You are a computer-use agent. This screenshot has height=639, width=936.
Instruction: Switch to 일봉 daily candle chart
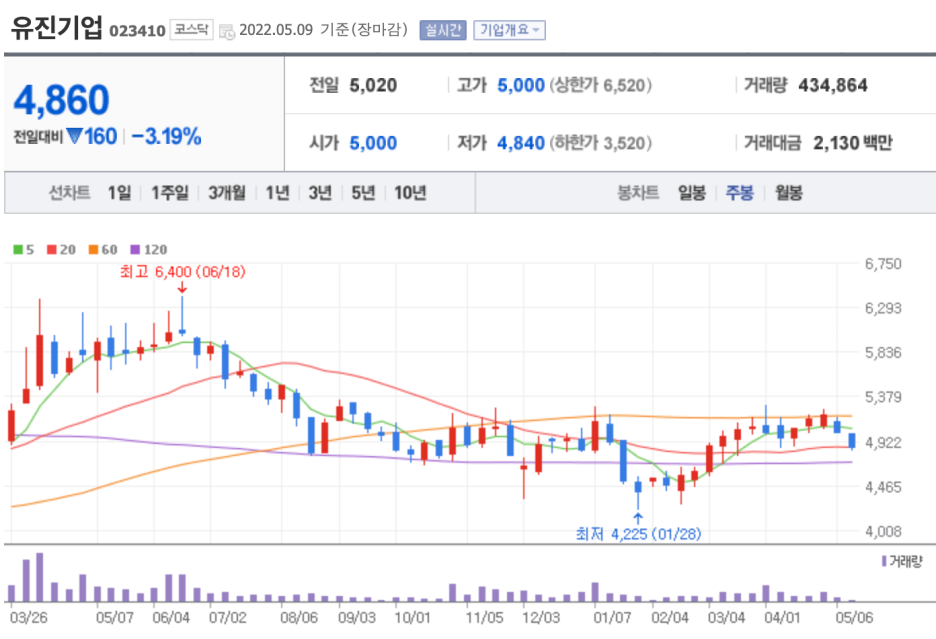coord(692,192)
